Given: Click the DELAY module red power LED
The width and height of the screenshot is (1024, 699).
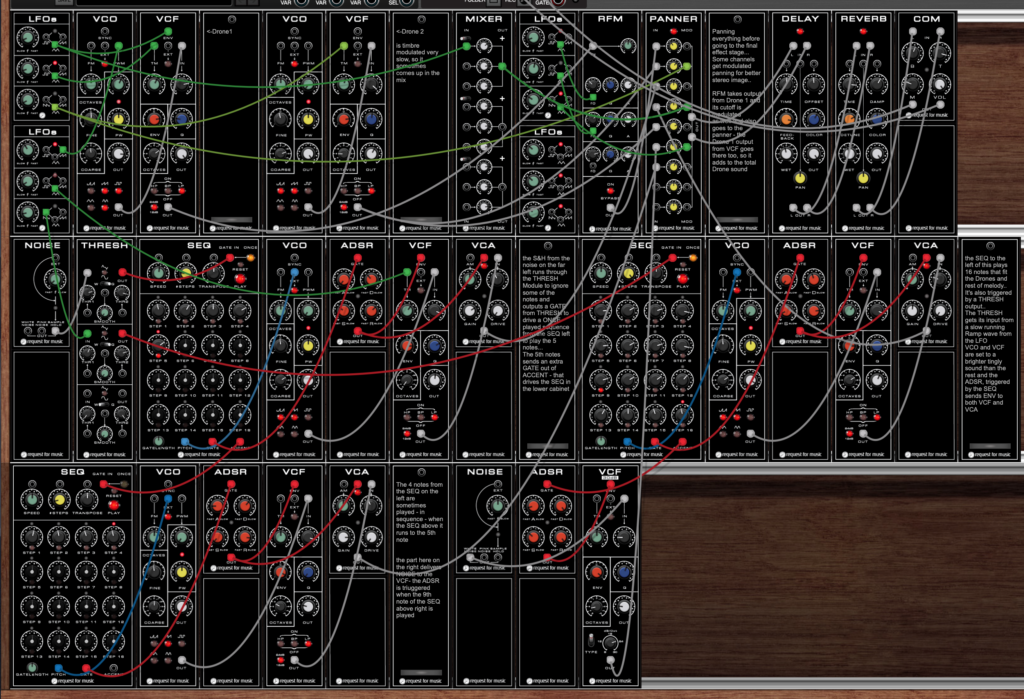Looking at the screenshot, I should (800, 32).
